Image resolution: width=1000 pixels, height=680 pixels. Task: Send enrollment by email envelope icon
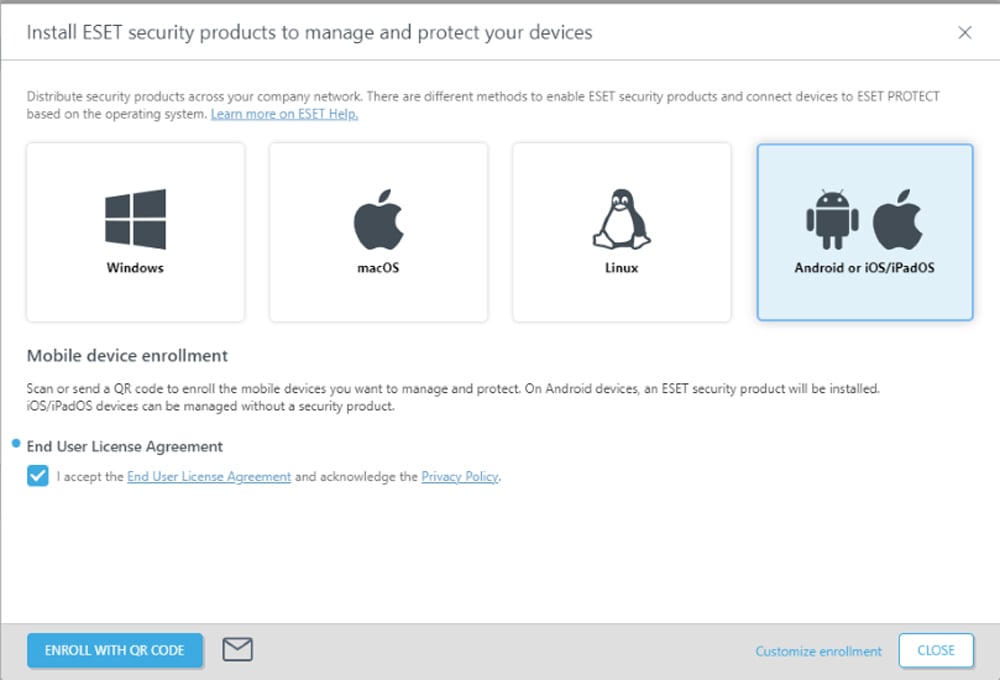coord(237,650)
